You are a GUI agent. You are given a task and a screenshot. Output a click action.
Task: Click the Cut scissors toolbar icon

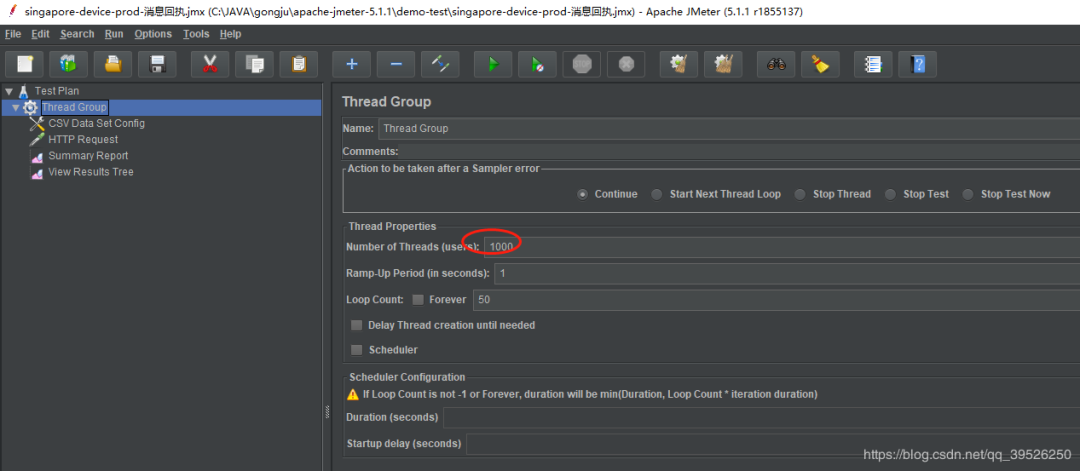point(210,64)
